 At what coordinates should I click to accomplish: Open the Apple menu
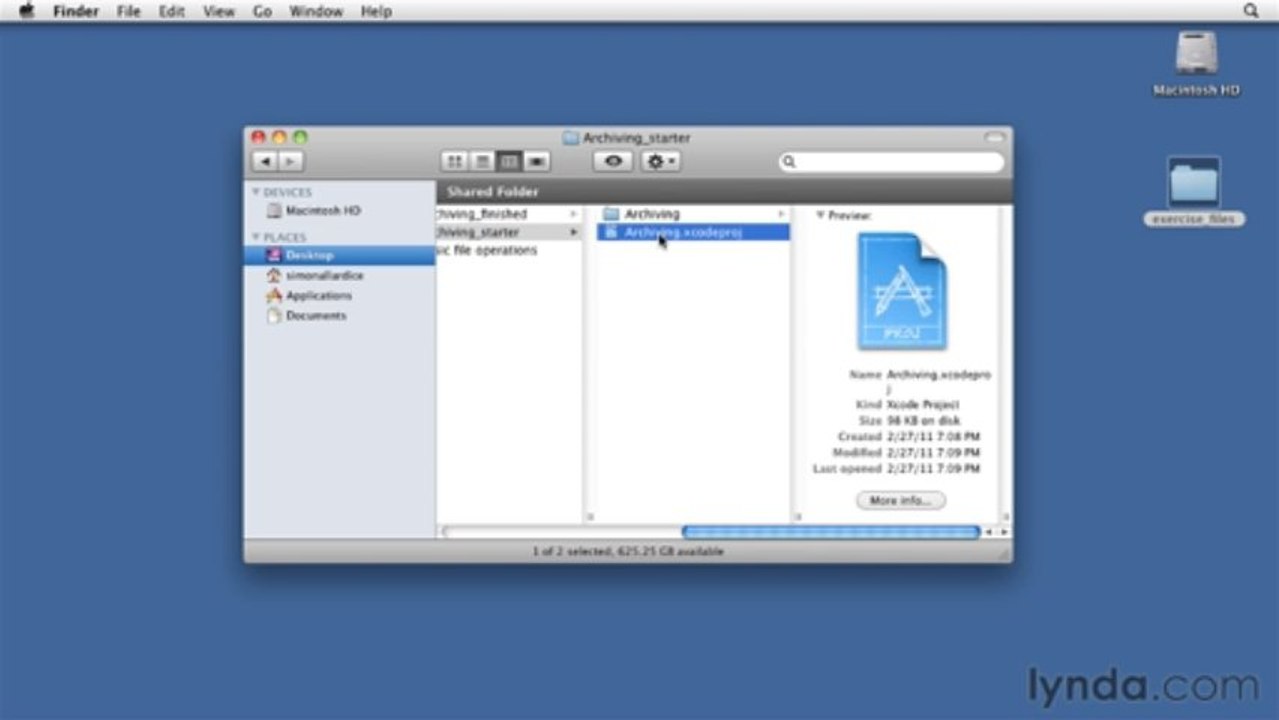27,11
